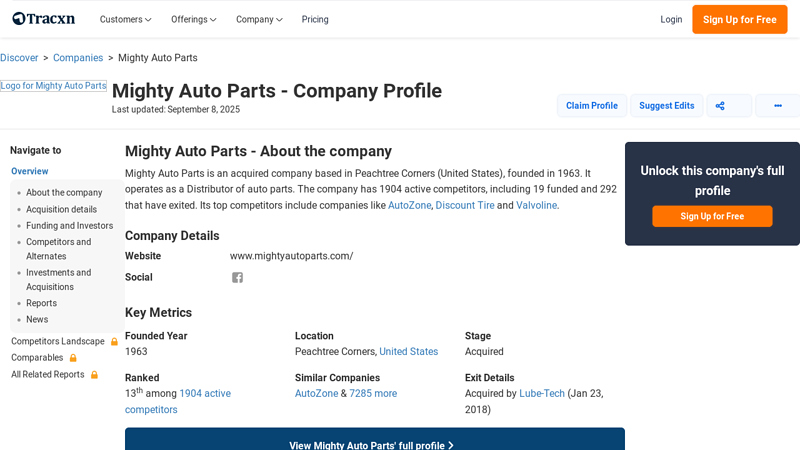Open Competitors Landscape sidebar item

click(x=58, y=341)
